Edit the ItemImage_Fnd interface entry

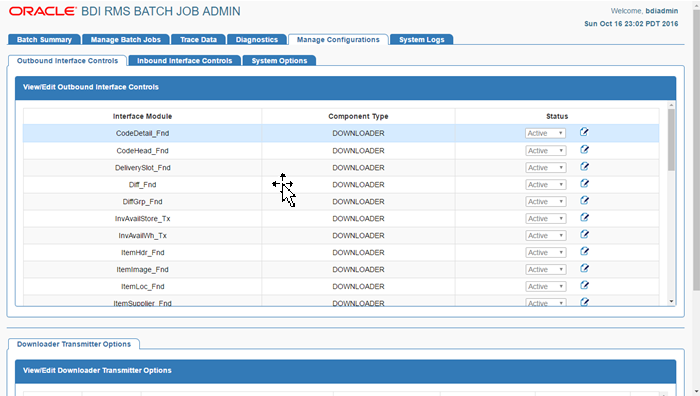coord(584,268)
